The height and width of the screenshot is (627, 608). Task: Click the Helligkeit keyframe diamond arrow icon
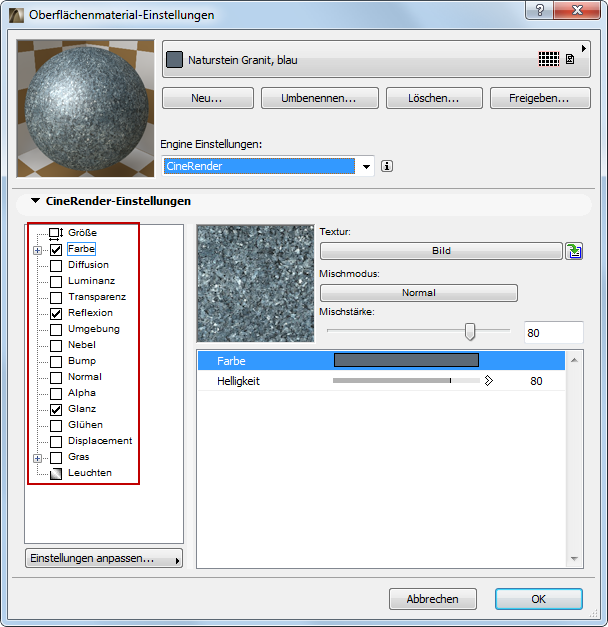point(488,381)
